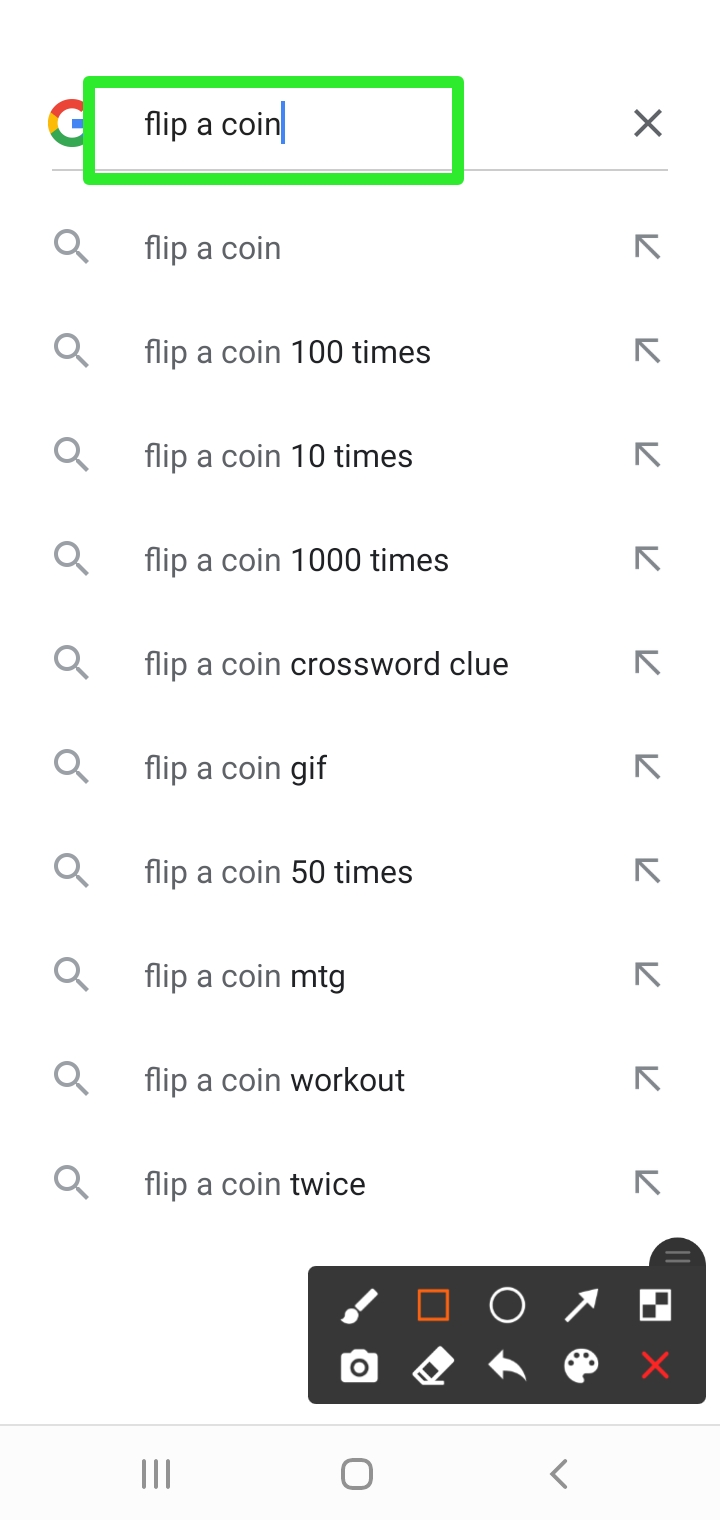Viewport: 720px width, 1520px height.
Task: Select the brush drawing tool
Action: point(359,1306)
